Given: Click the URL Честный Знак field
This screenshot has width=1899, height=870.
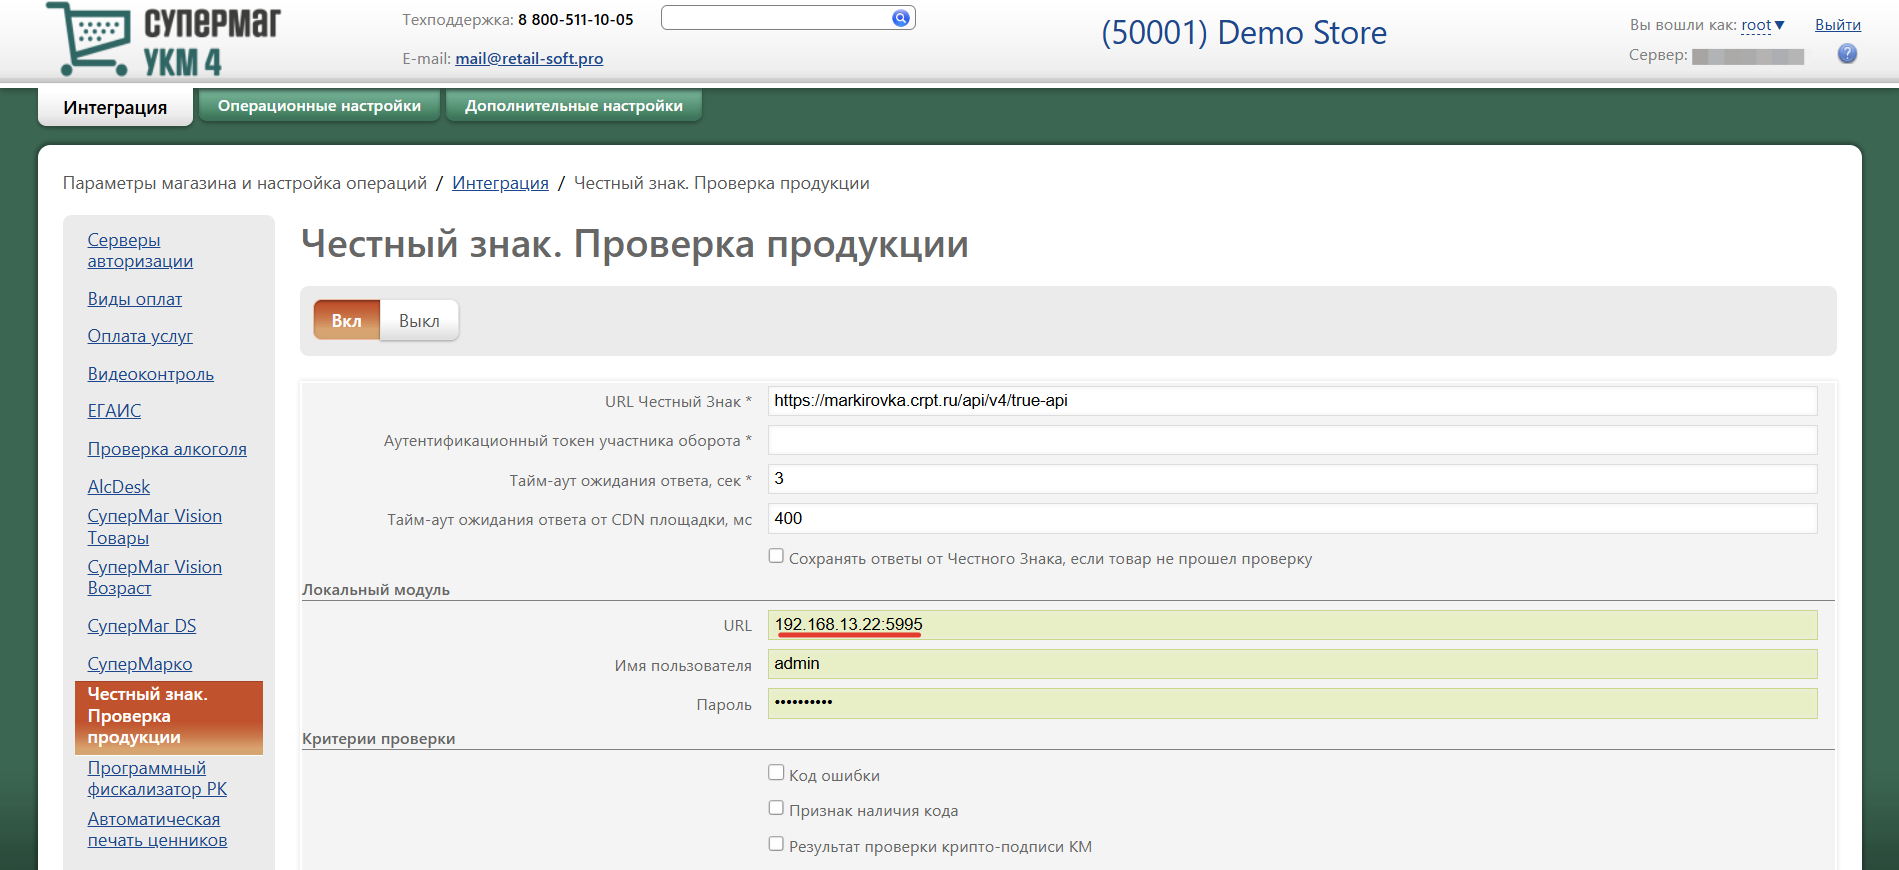Looking at the screenshot, I should (1292, 401).
